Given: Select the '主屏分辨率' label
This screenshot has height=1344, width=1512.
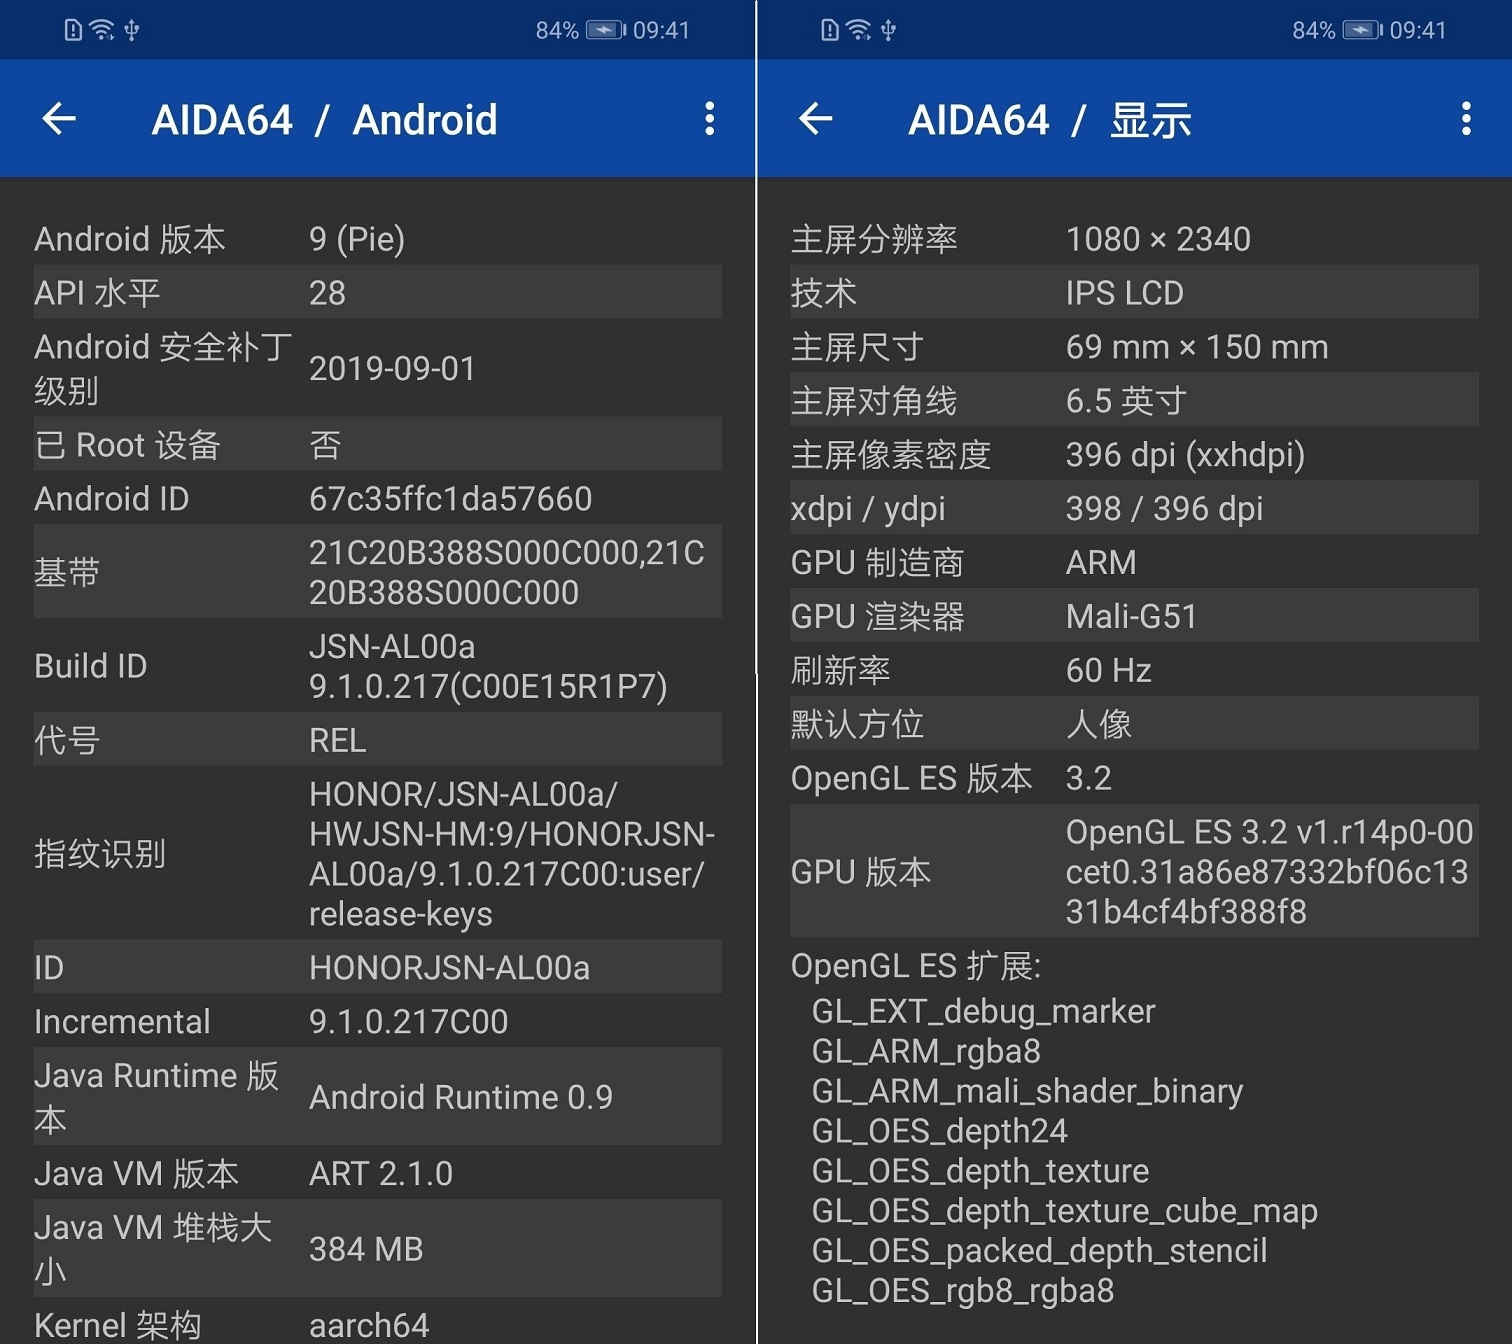Looking at the screenshot, I should (874, 239).
